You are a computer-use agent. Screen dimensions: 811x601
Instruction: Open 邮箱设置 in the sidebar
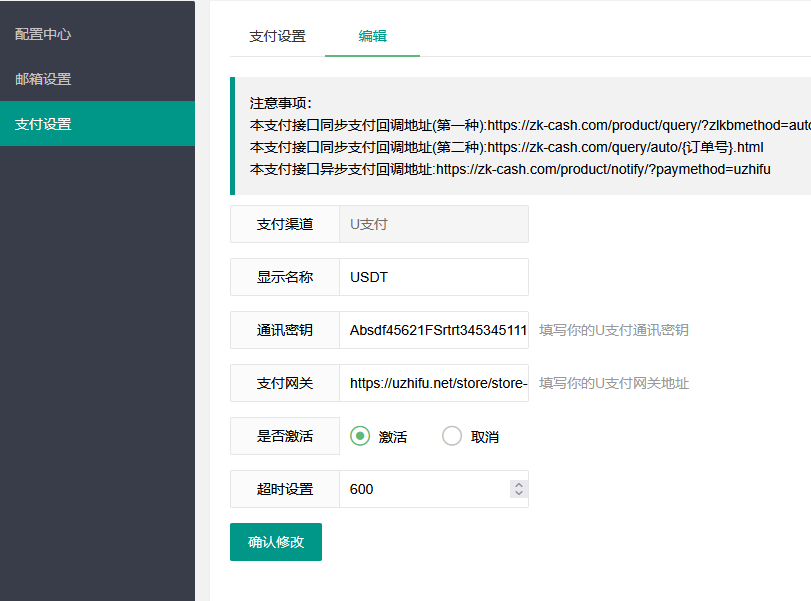coord(43,78)
